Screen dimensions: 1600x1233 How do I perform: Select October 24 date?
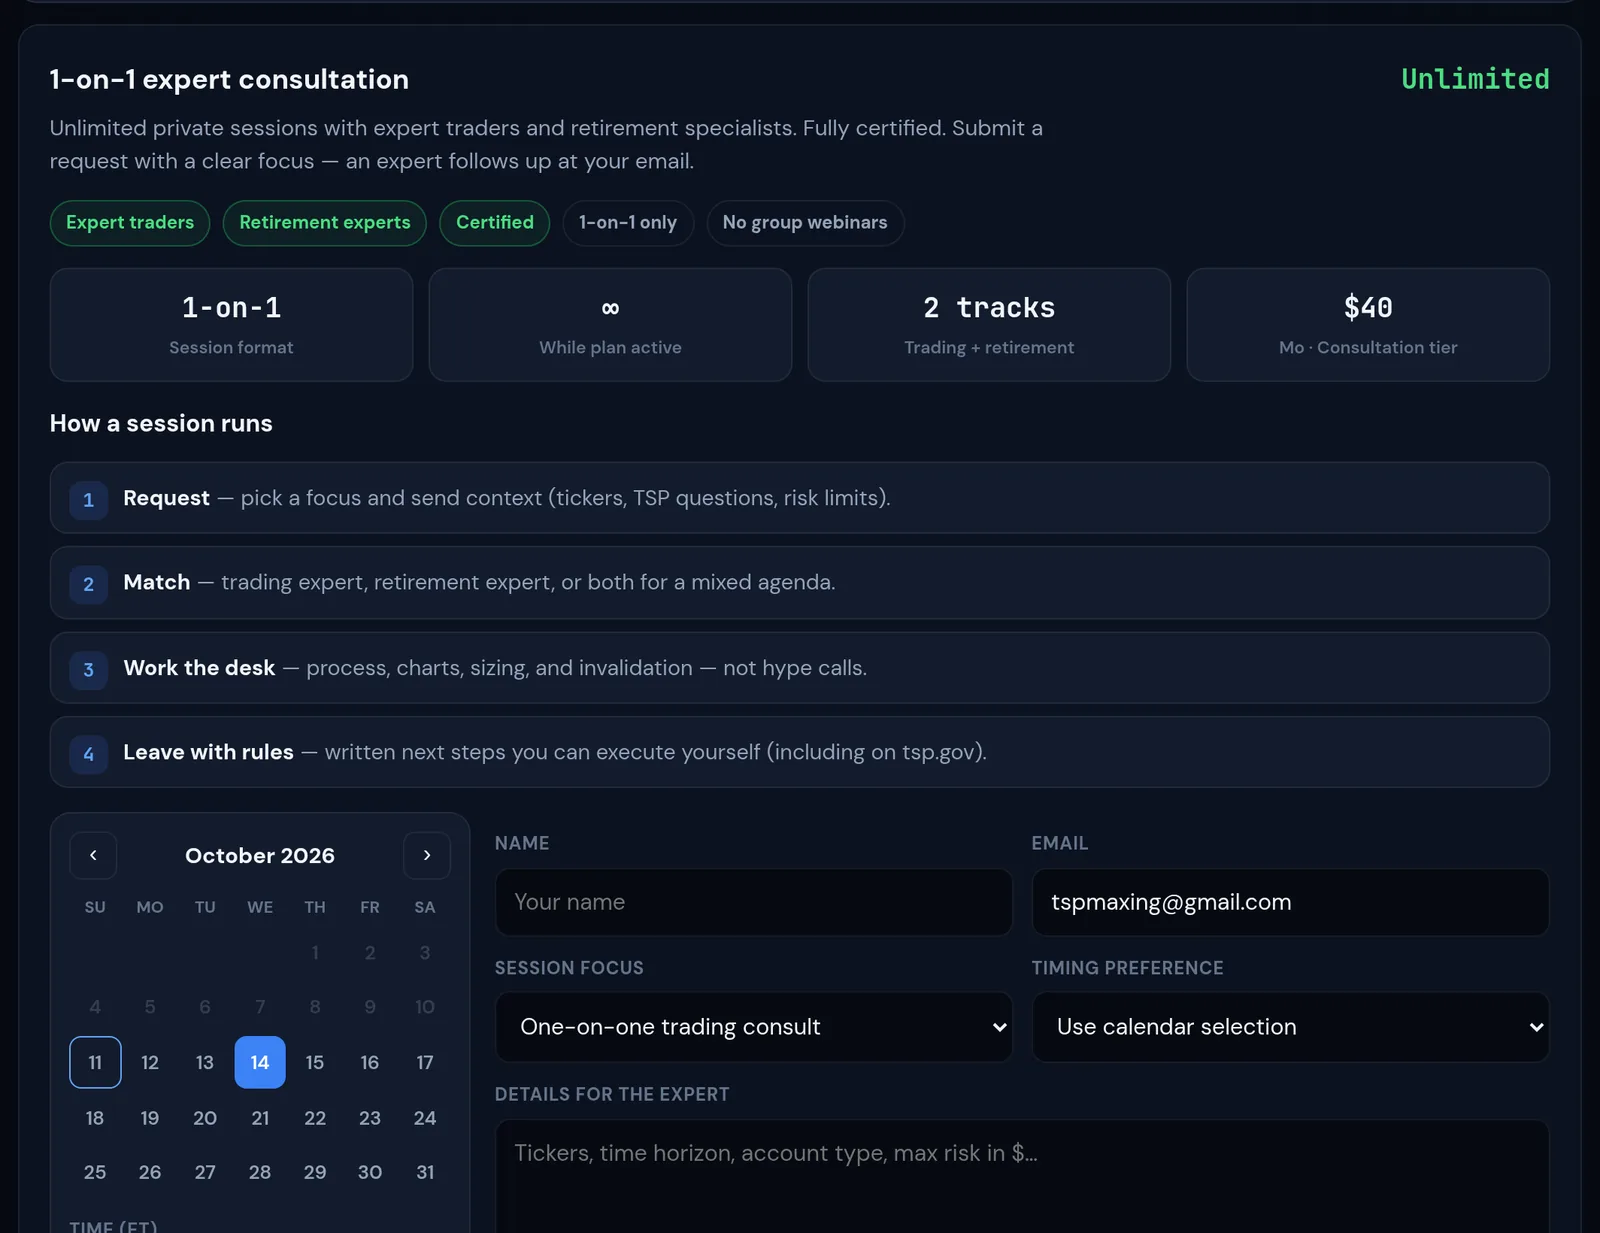pyautogui.click(x=425, y=1118)
